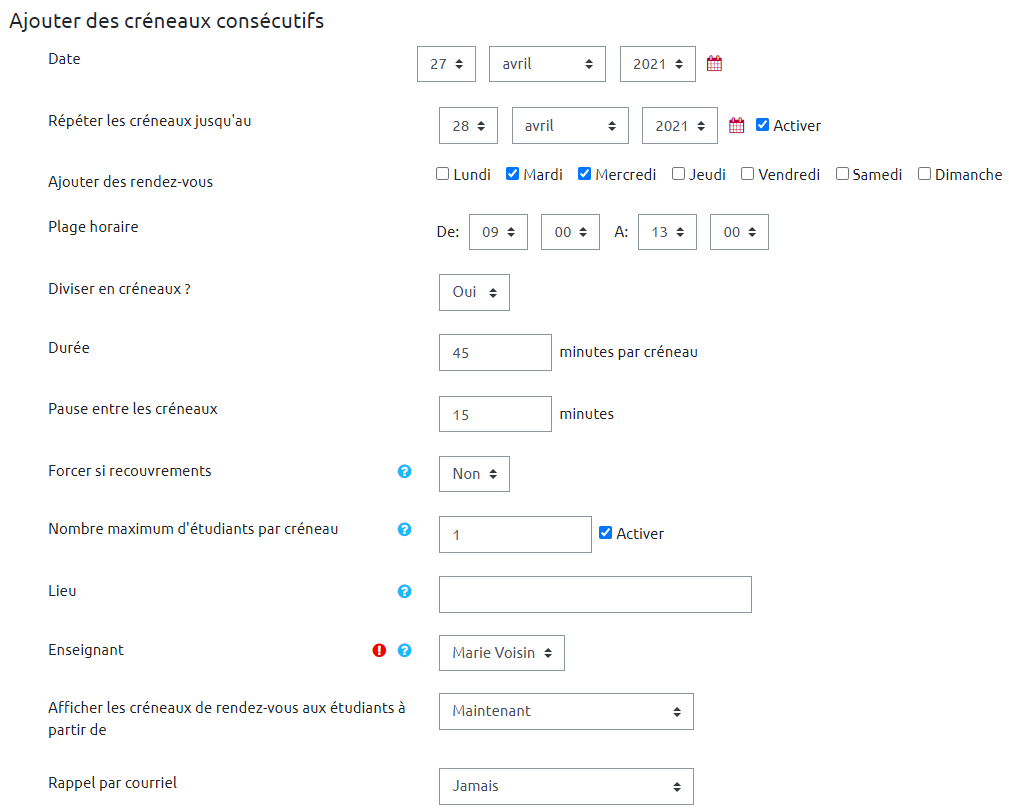Open the Enseignant dropdown showing Marie Voisin

pyautogui.click(x=501, y=653)
